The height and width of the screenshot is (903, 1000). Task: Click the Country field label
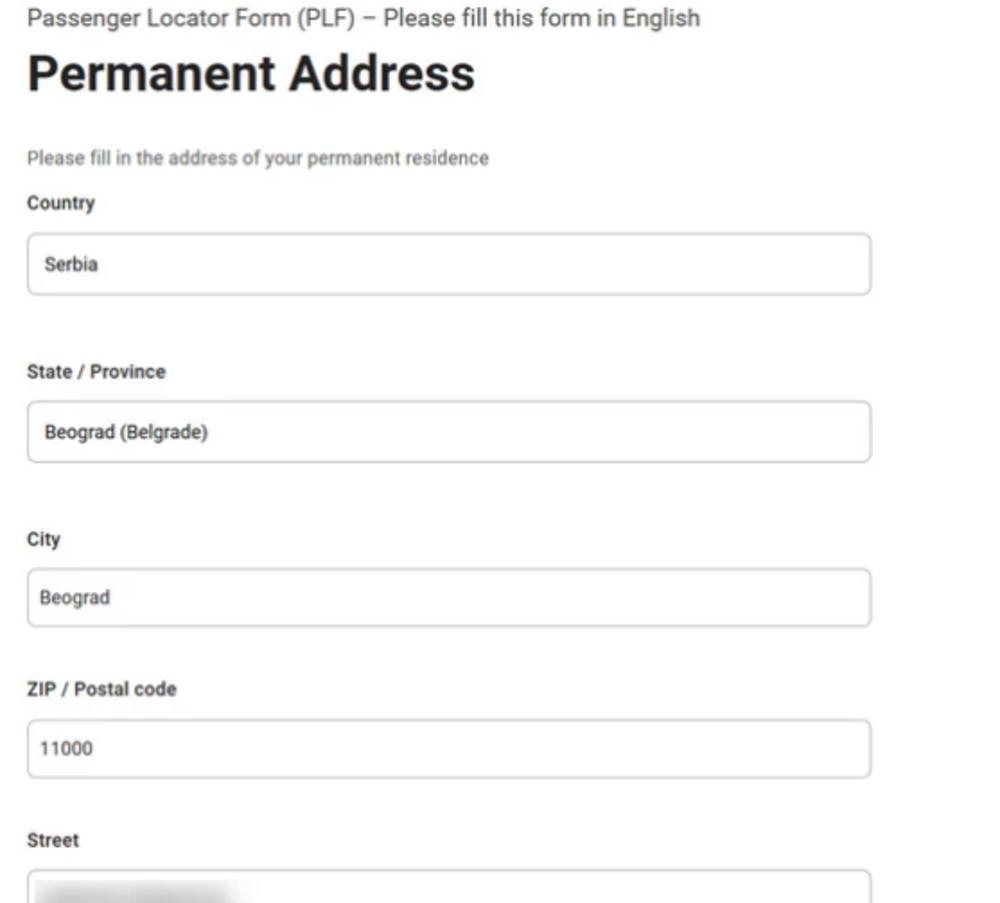(61, 203)
